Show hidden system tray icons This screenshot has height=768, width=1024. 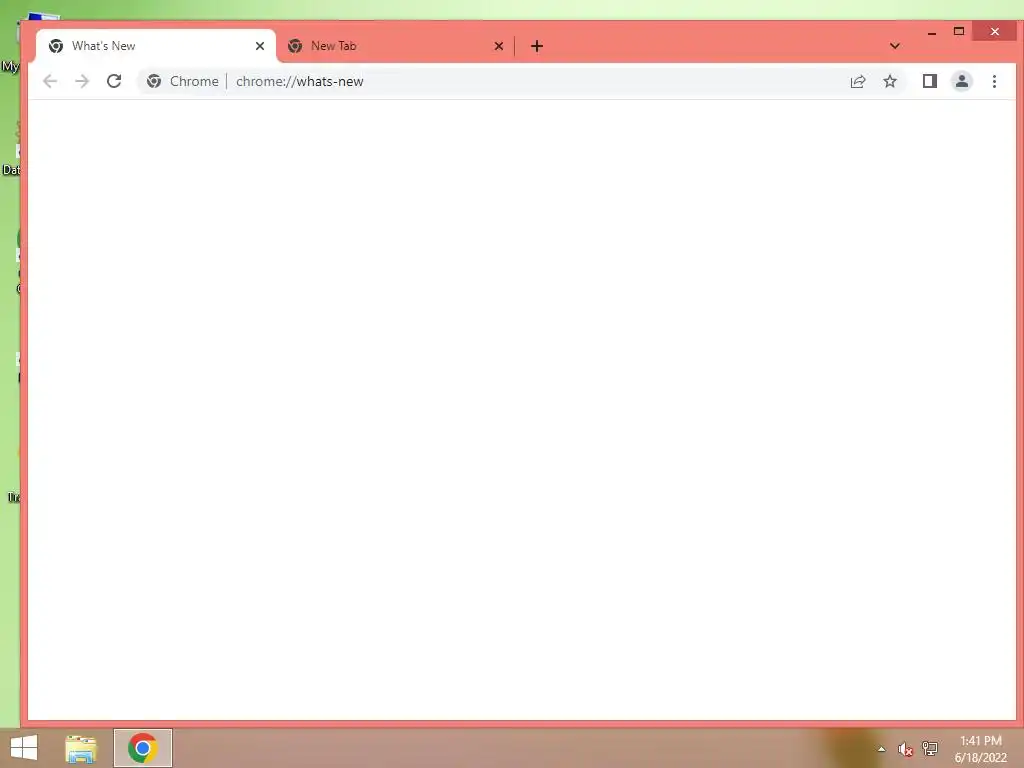(x=881, y=749)
